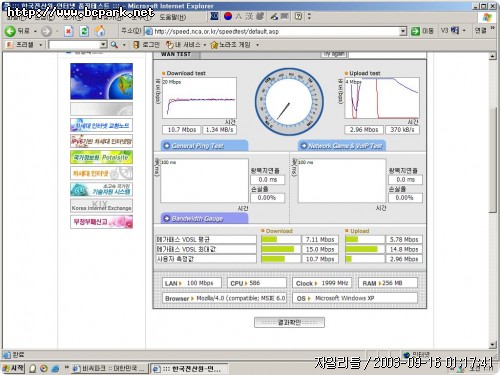
Task: Expand the 프리챌 search box dropdown arrow
Action: pyautogui.click(x=103, y=45)
